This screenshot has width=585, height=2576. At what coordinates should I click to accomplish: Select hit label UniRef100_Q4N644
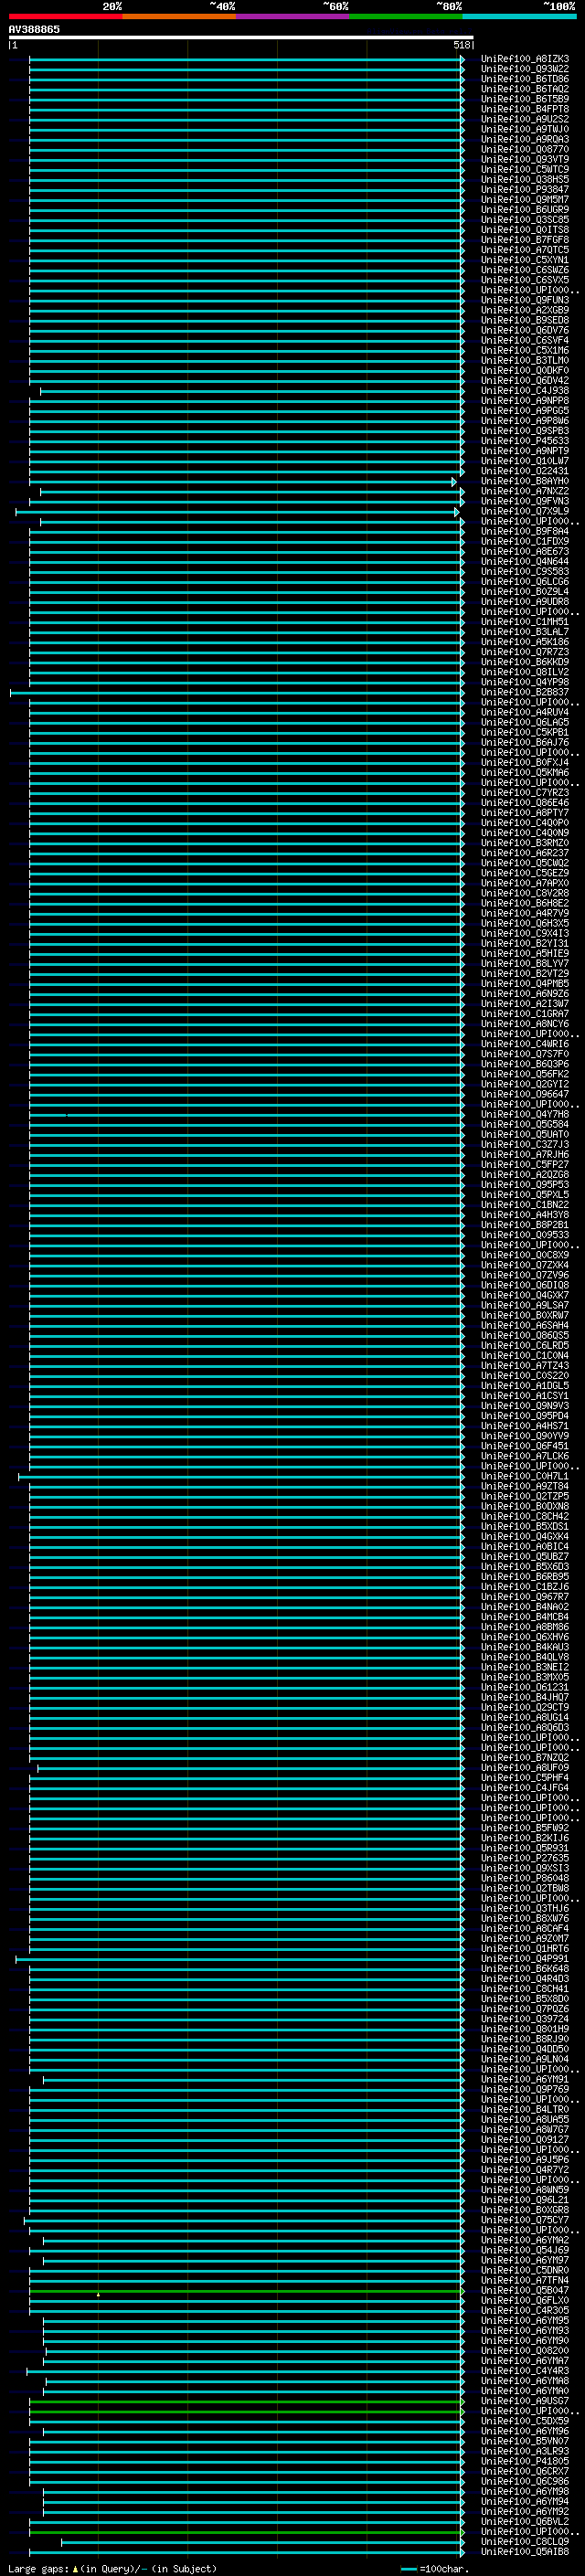pos(525,562)
